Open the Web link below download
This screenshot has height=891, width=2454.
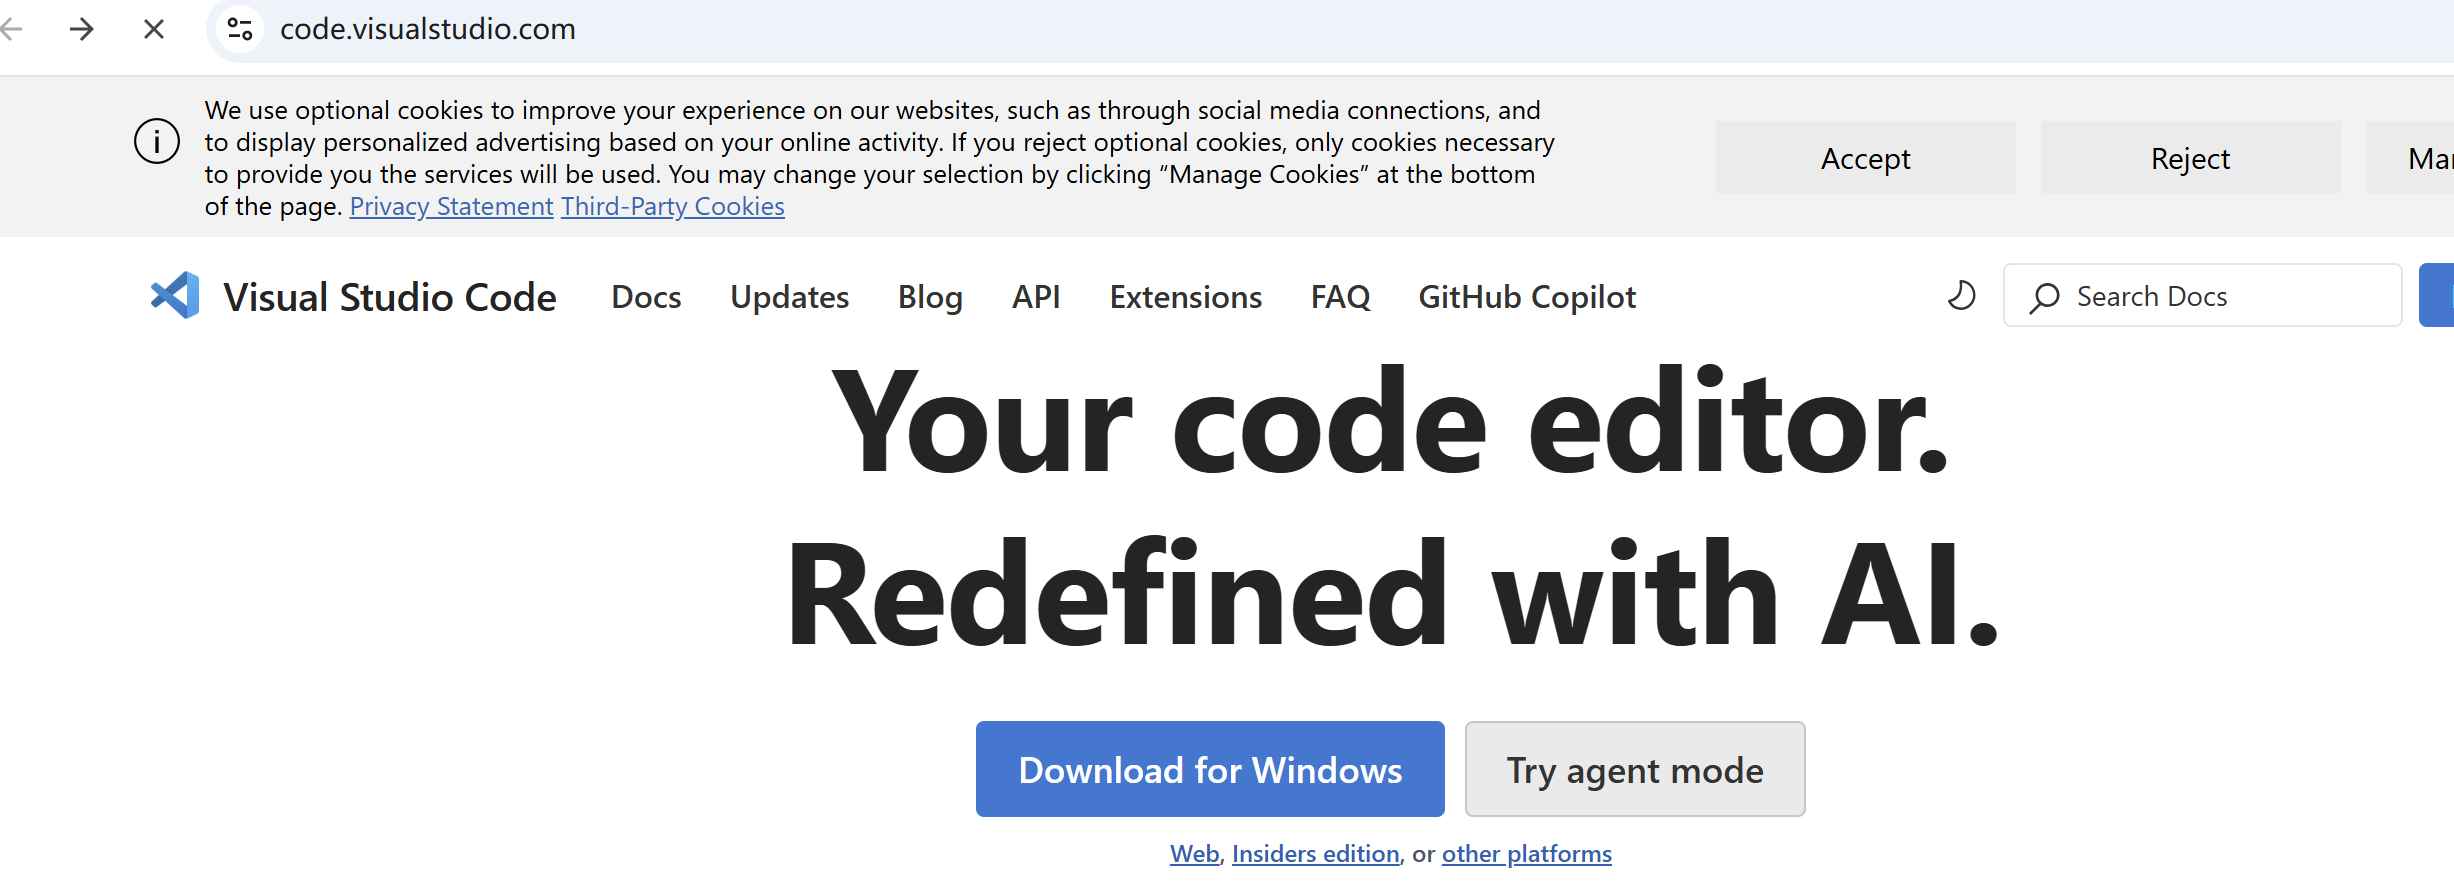(x=1195, y=853)
